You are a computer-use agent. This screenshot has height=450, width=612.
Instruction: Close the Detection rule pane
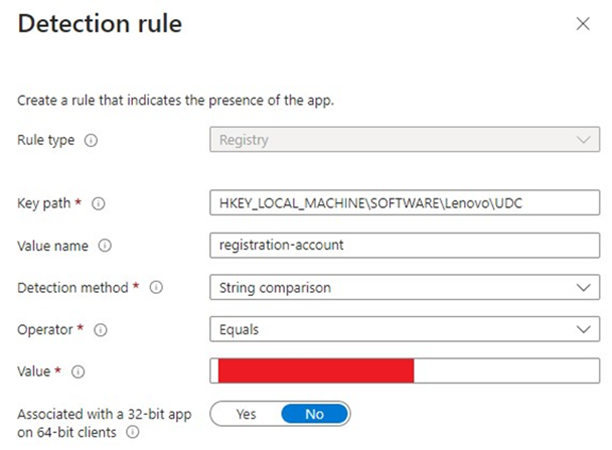coord(582,24)
